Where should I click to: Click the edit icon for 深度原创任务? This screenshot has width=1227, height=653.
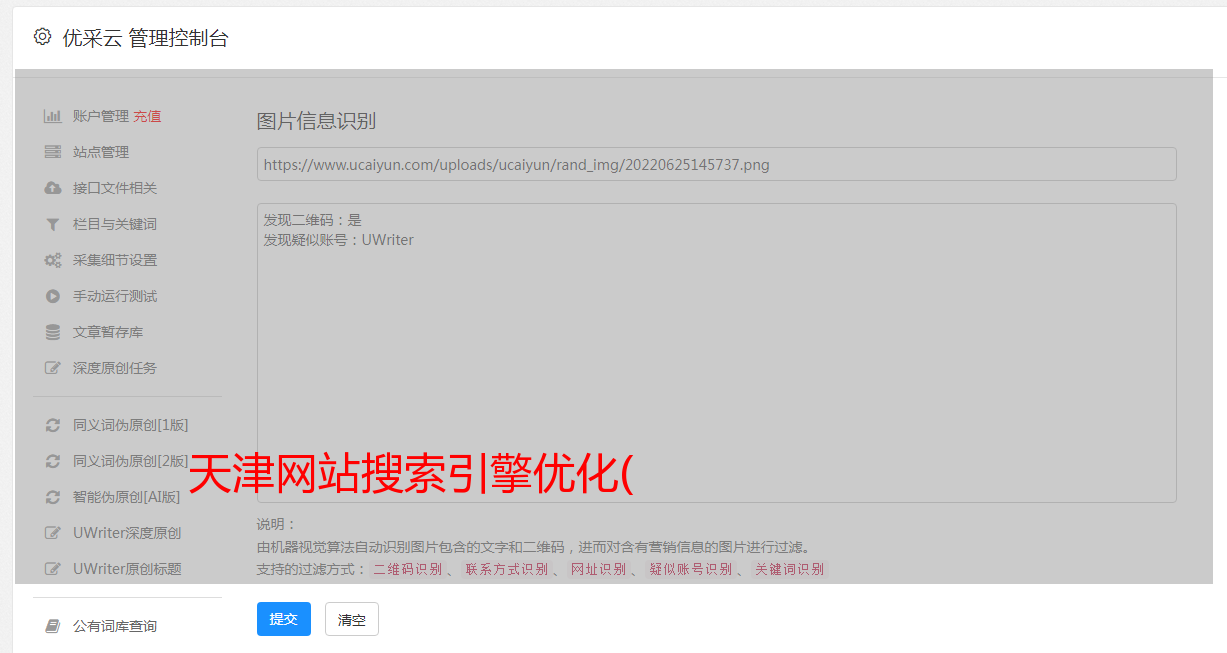coord(53,368)
